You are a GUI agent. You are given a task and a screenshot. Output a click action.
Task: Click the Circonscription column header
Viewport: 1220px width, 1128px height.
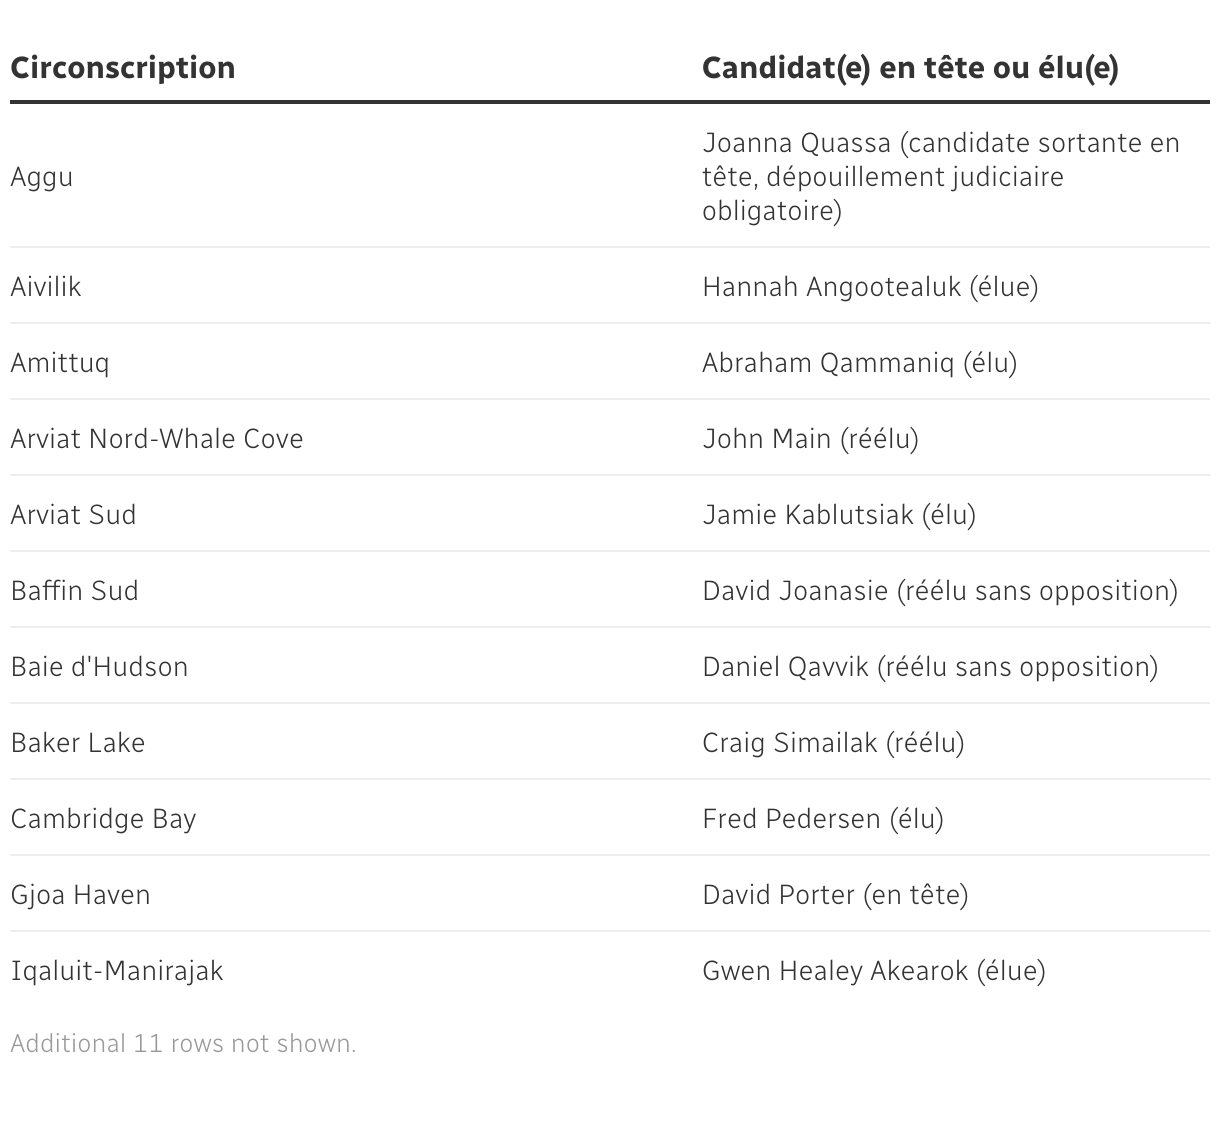[x=123, y=68]
